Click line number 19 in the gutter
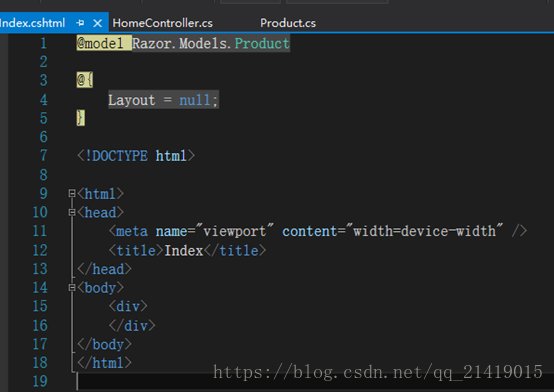The width and height of the screenshot is (554, 392). (x=40, y=381)
